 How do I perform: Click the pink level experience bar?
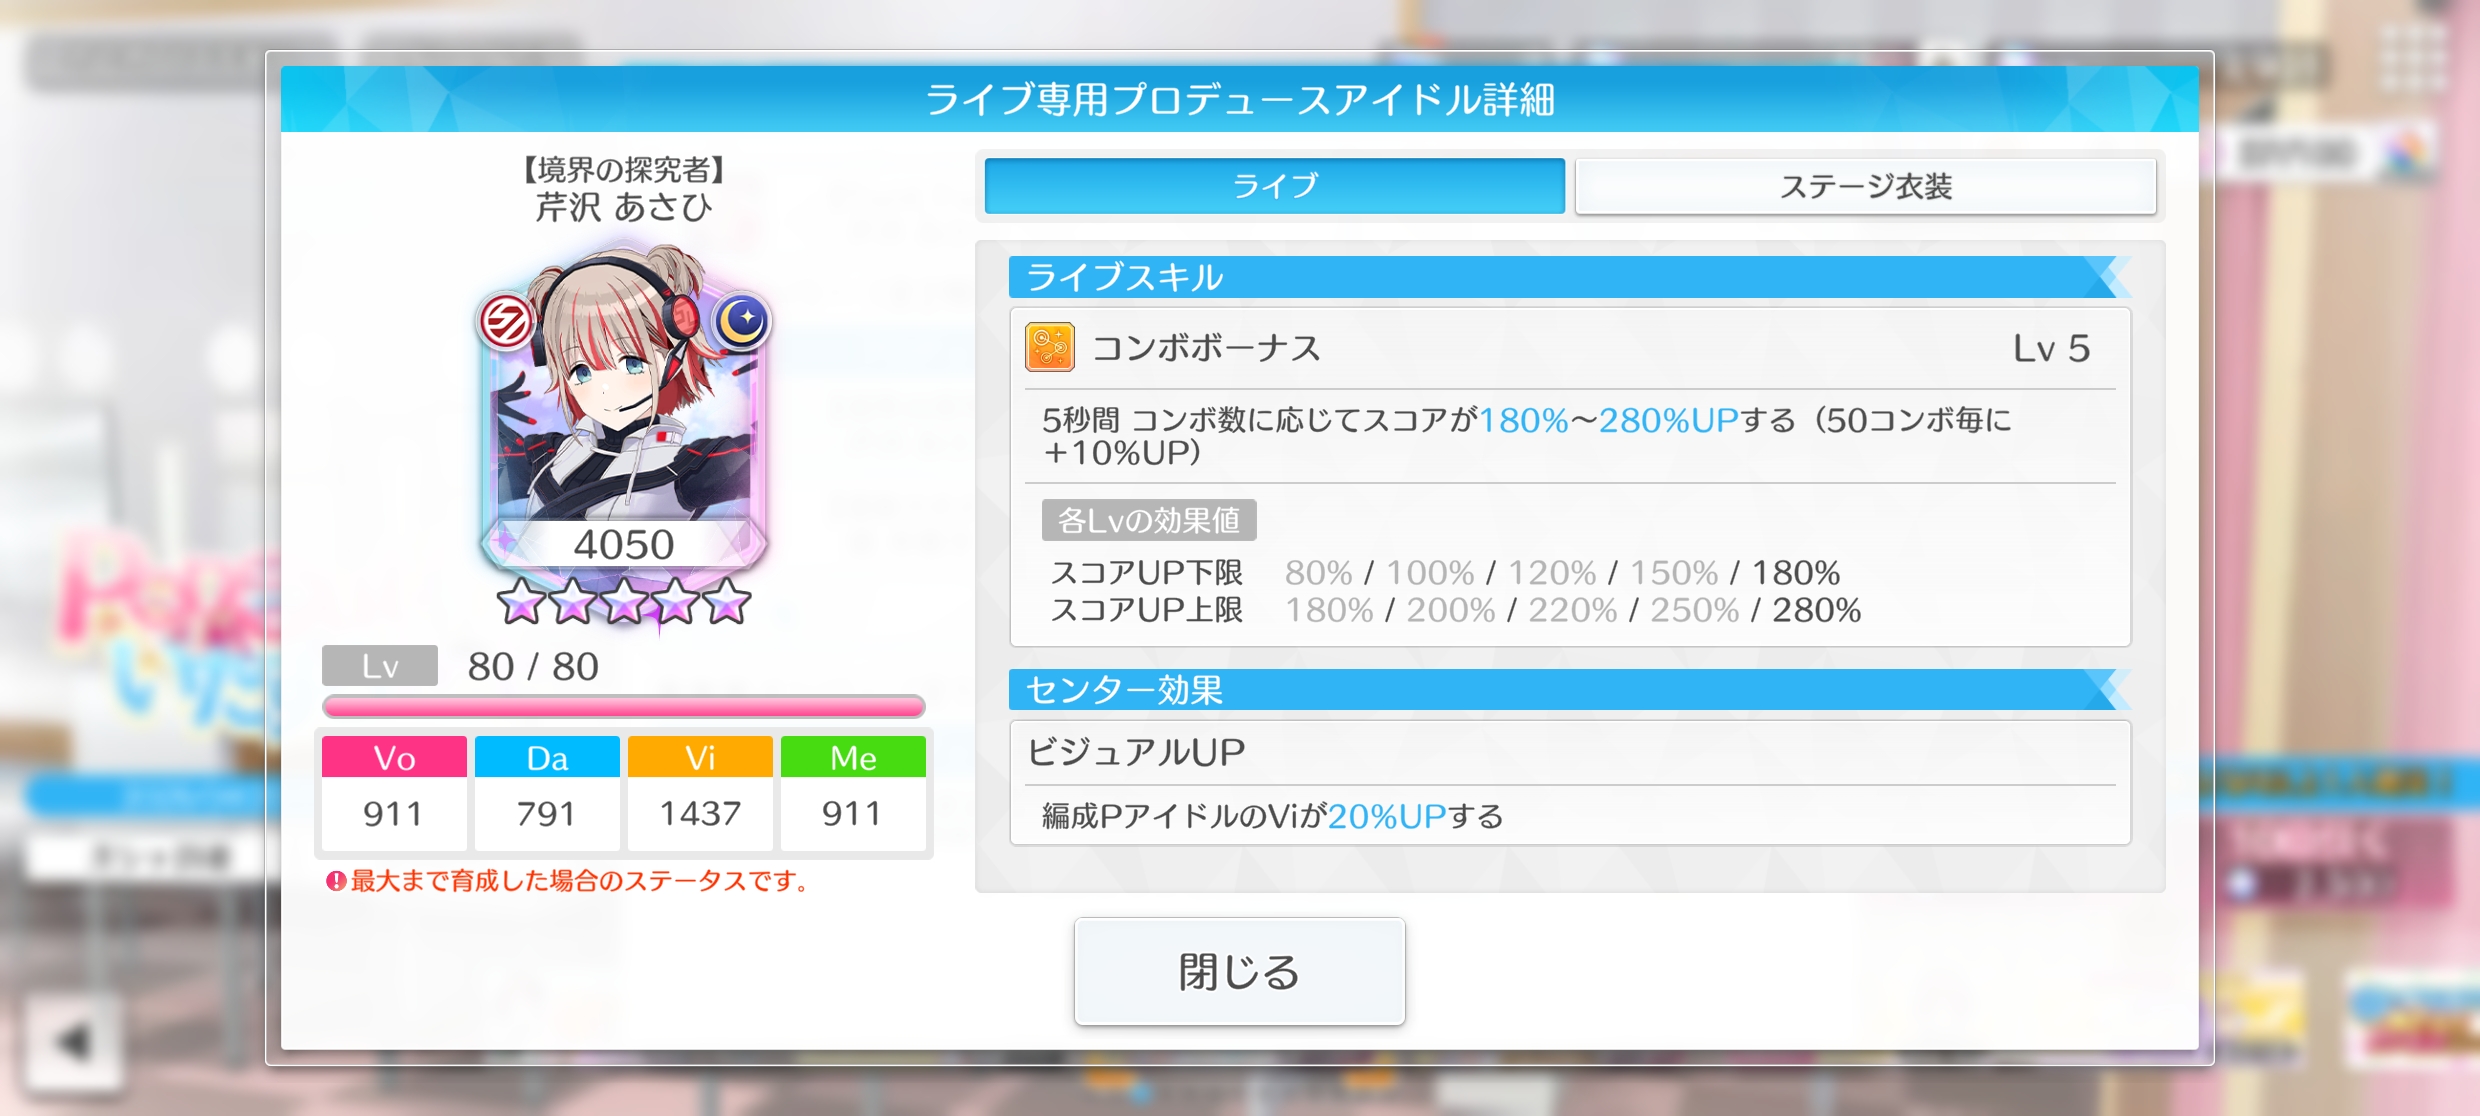[624, 707]
